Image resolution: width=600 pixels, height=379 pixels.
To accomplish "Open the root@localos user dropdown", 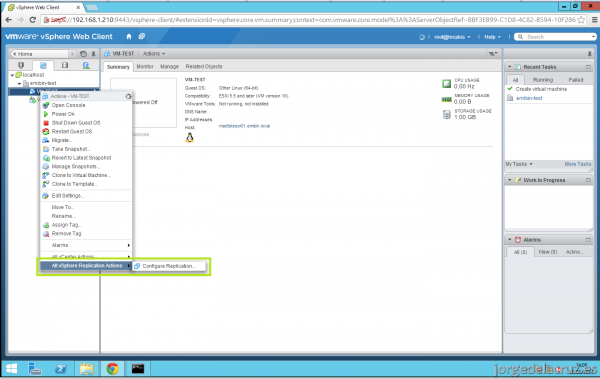I will point(452,37).
